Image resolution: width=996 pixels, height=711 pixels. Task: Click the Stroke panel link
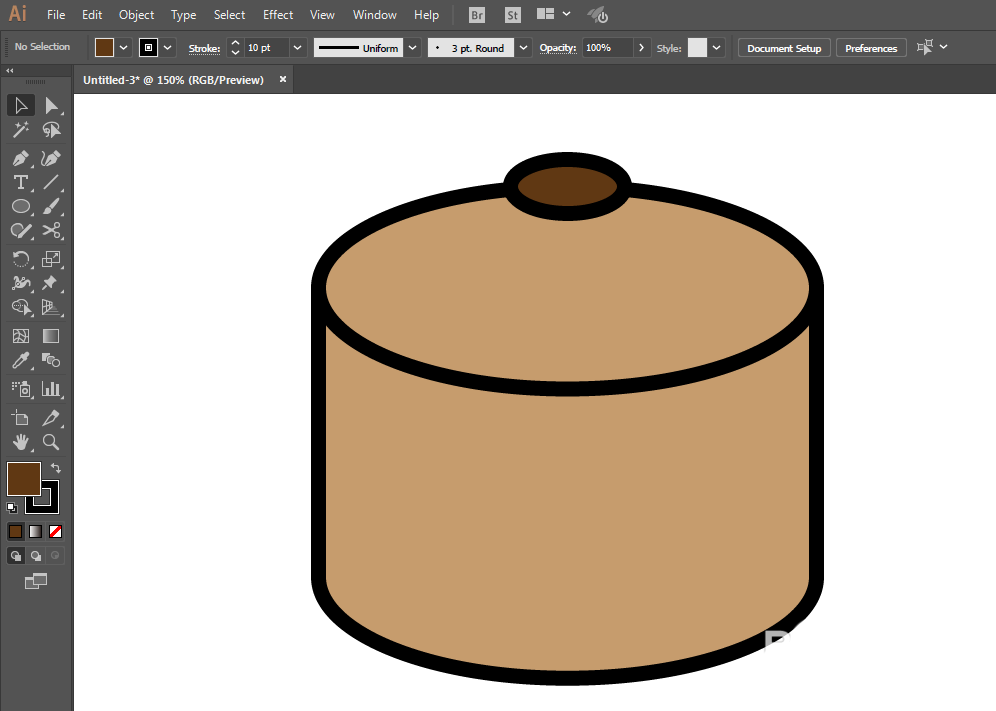(x=204, y=48)
